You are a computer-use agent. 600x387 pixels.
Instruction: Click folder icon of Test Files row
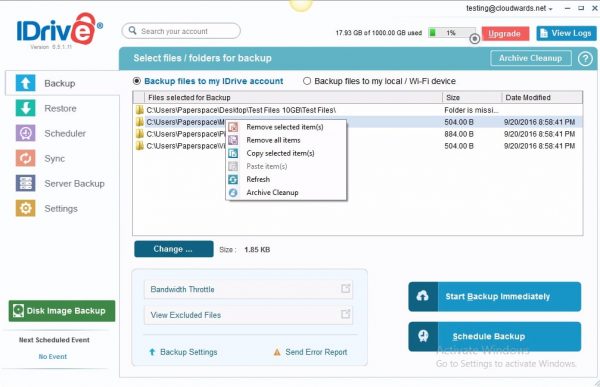pos(140,110)
